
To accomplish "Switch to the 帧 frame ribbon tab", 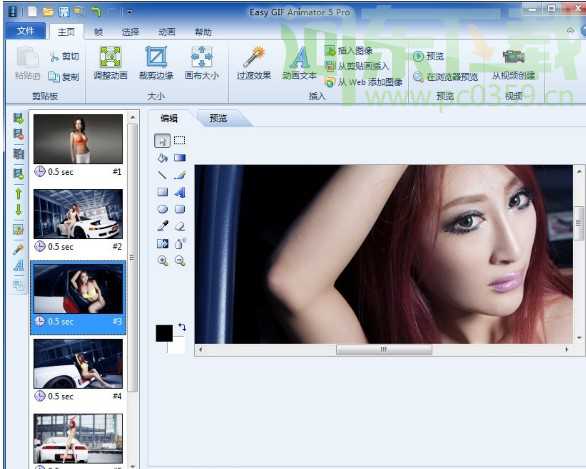I will coord(98,32).
